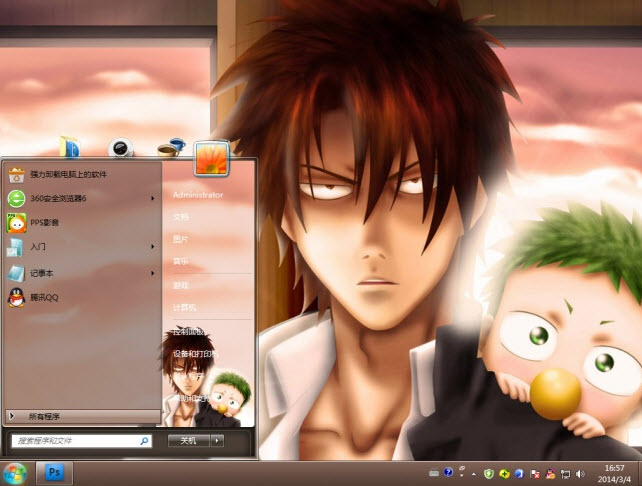Expand the 记事本 recent files arrow
The image size is (642, 486).
(x=153, y=273)
